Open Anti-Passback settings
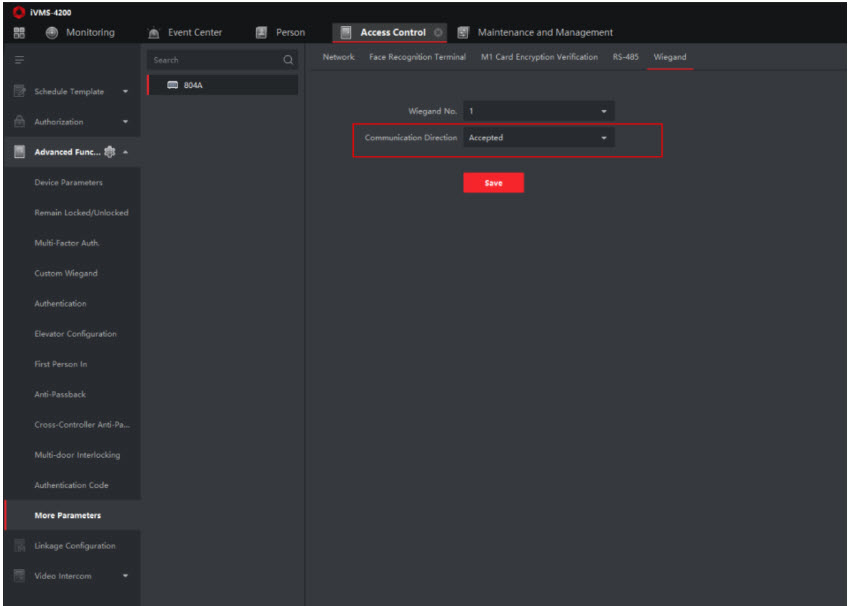The image size is (852, 606). (x=62, y=394)
